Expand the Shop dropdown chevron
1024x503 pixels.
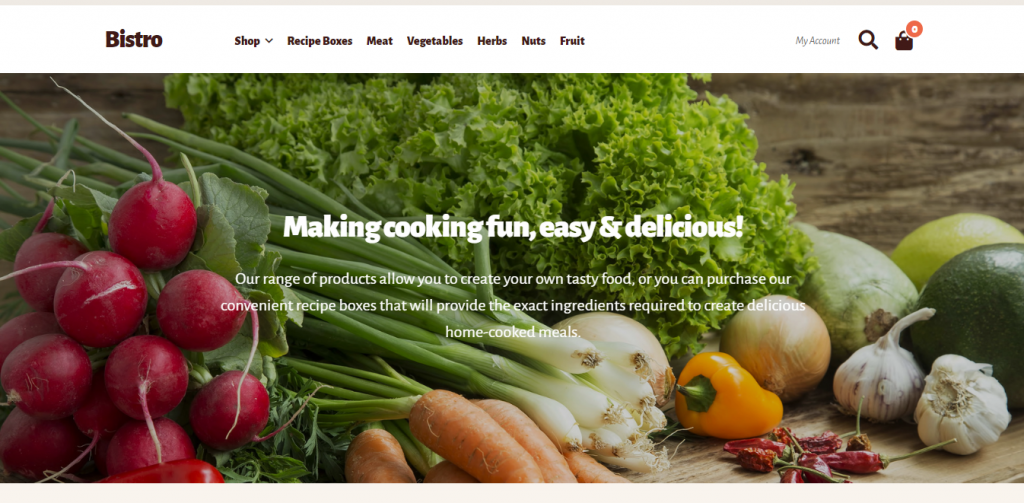pos(268,41)
